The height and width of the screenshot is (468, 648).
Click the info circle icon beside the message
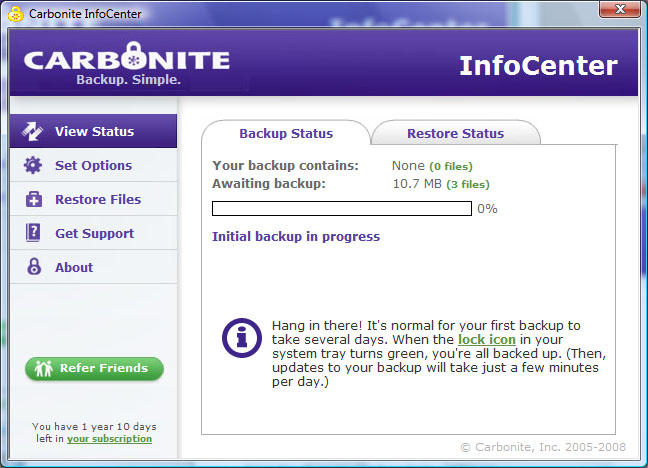242,338
